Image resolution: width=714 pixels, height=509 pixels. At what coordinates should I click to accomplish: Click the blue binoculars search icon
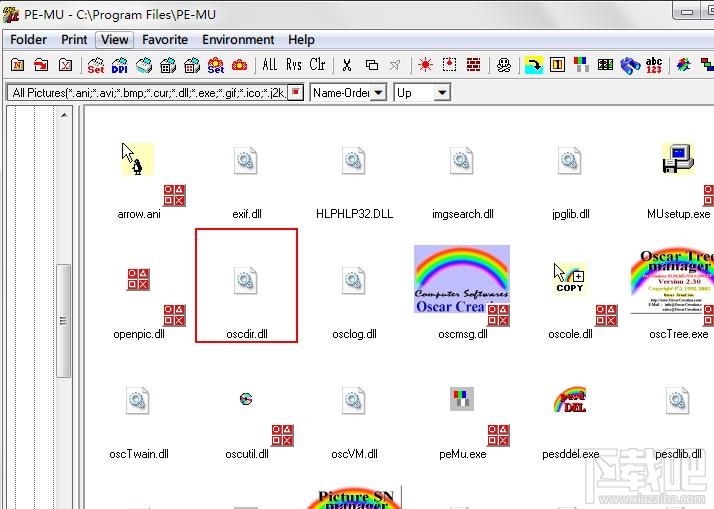click(x=629, y=65)
